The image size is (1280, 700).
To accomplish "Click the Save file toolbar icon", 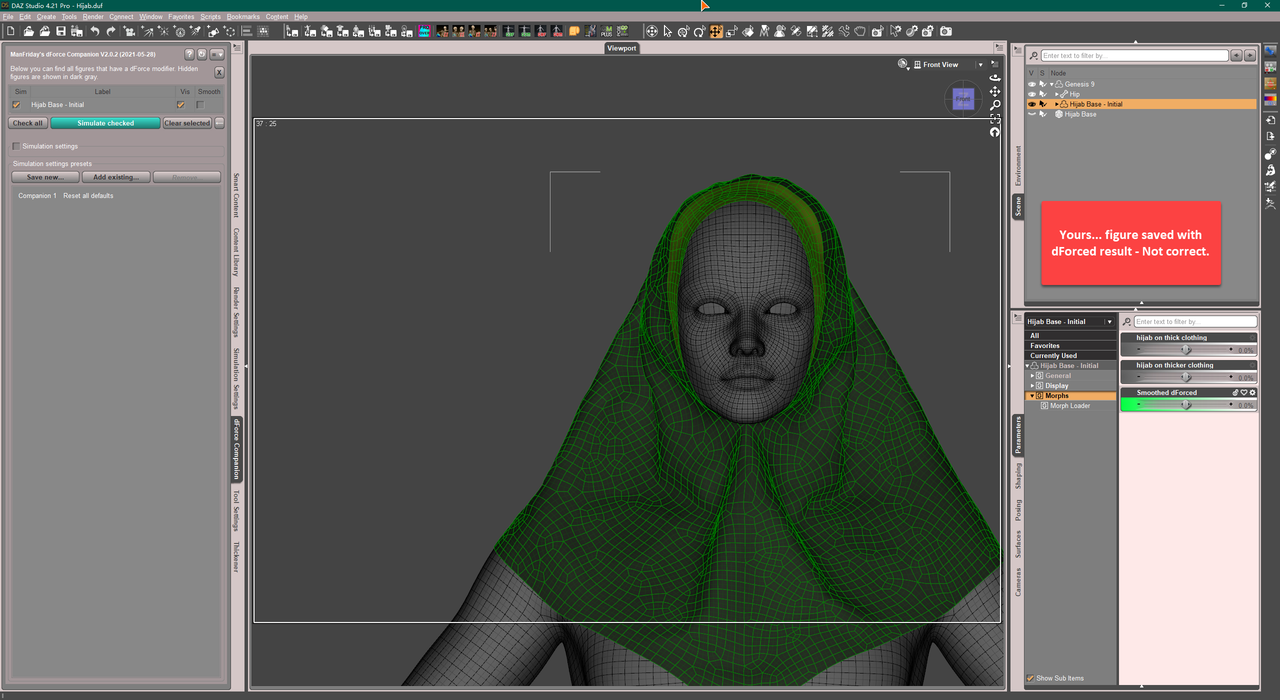I will point(62,32).
